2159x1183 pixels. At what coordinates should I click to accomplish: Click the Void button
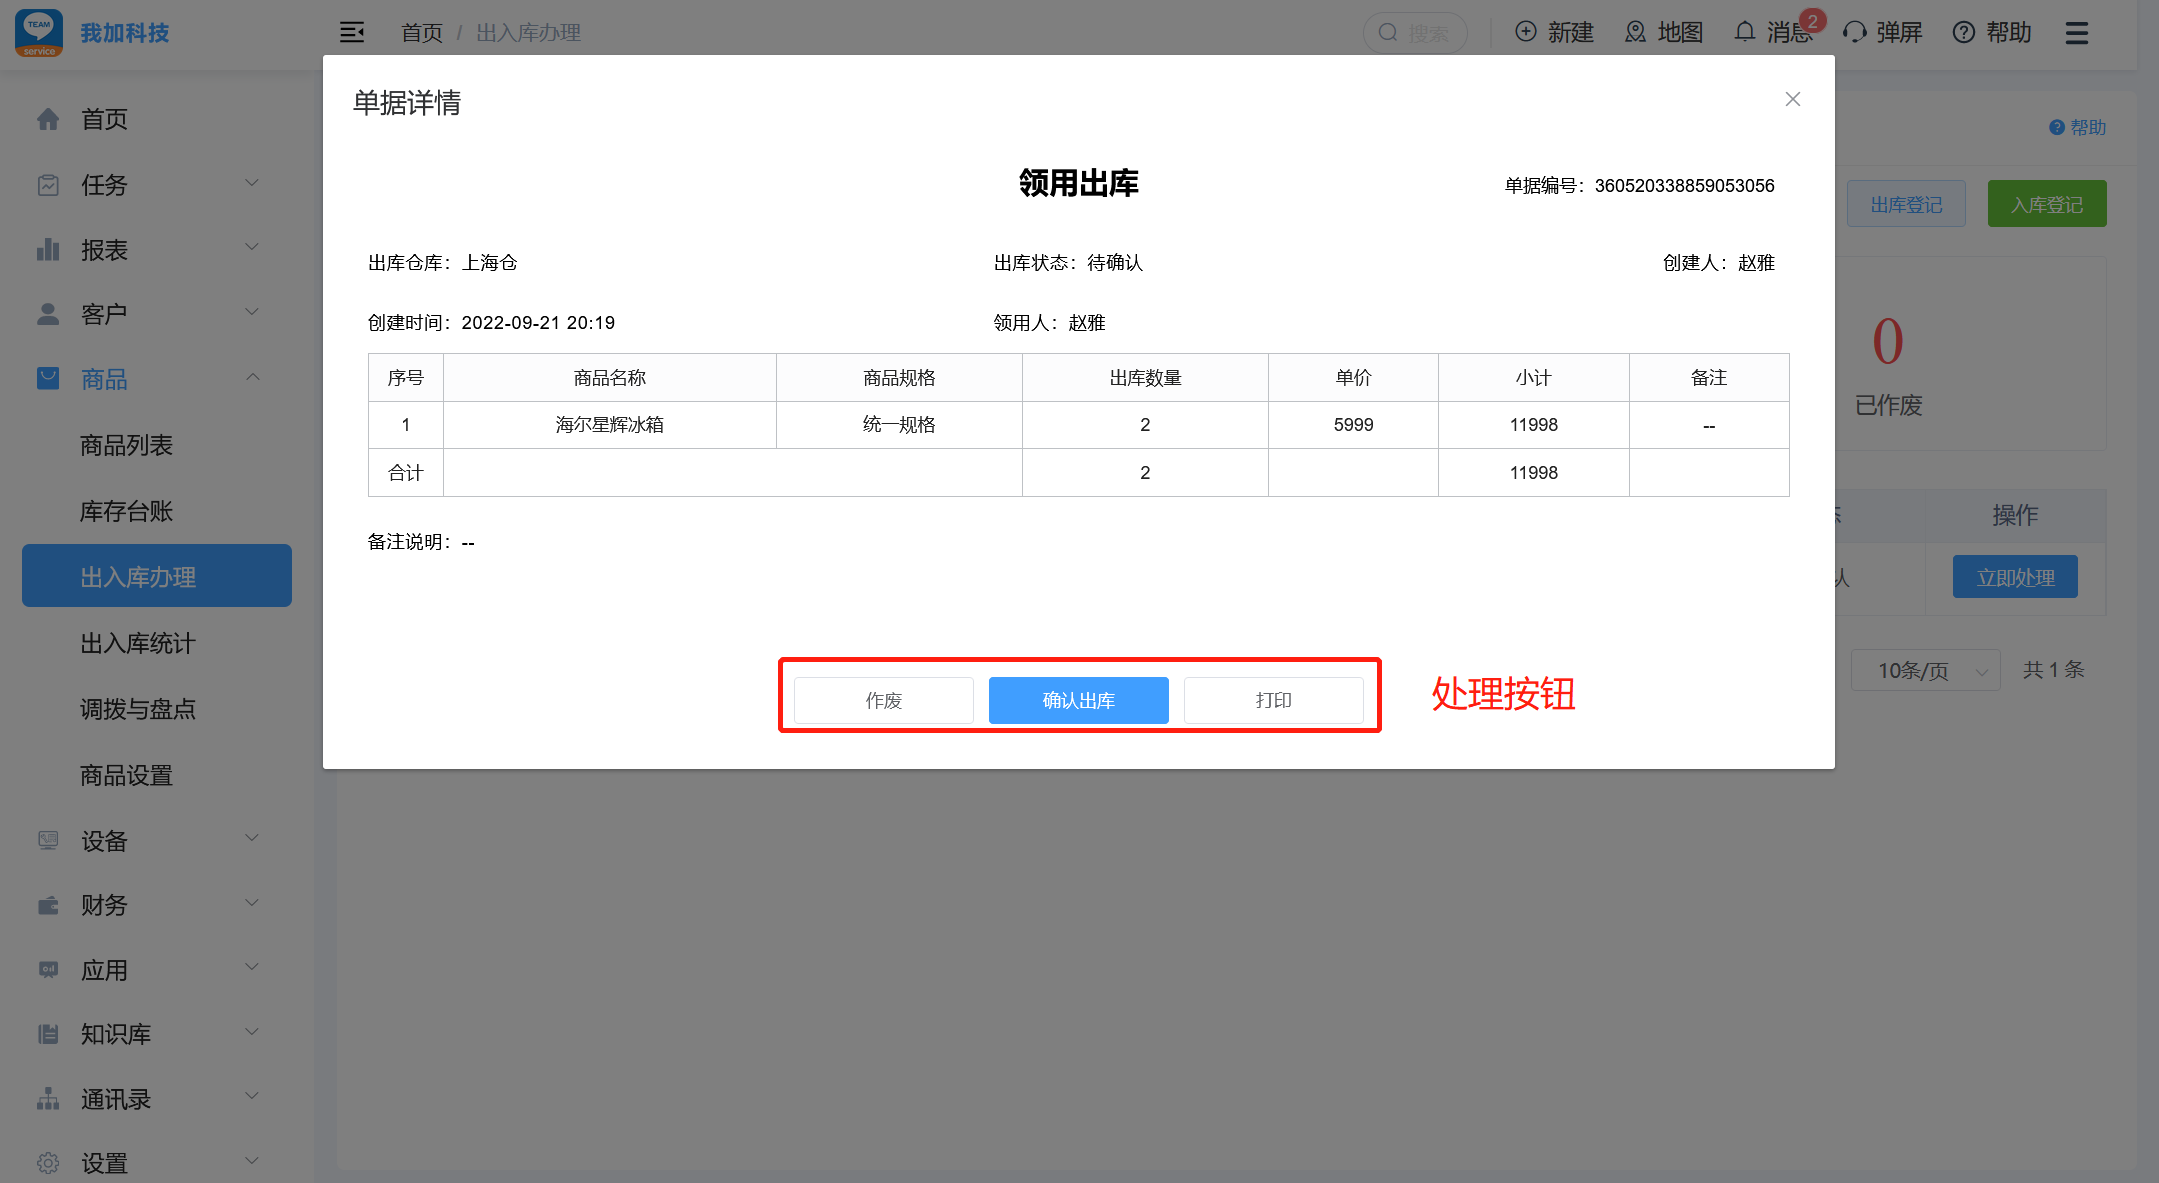point(883,700)
